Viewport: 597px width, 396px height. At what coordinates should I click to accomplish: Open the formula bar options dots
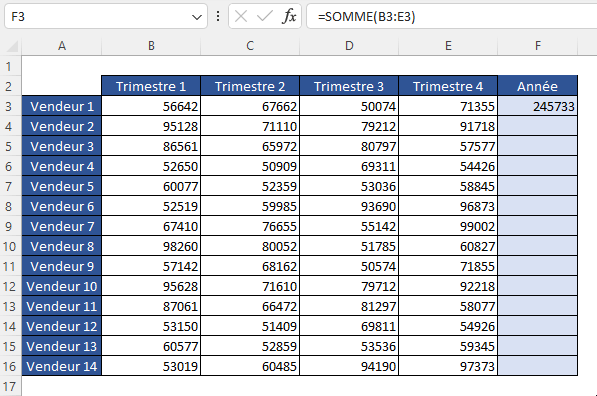tap(218, 16)
